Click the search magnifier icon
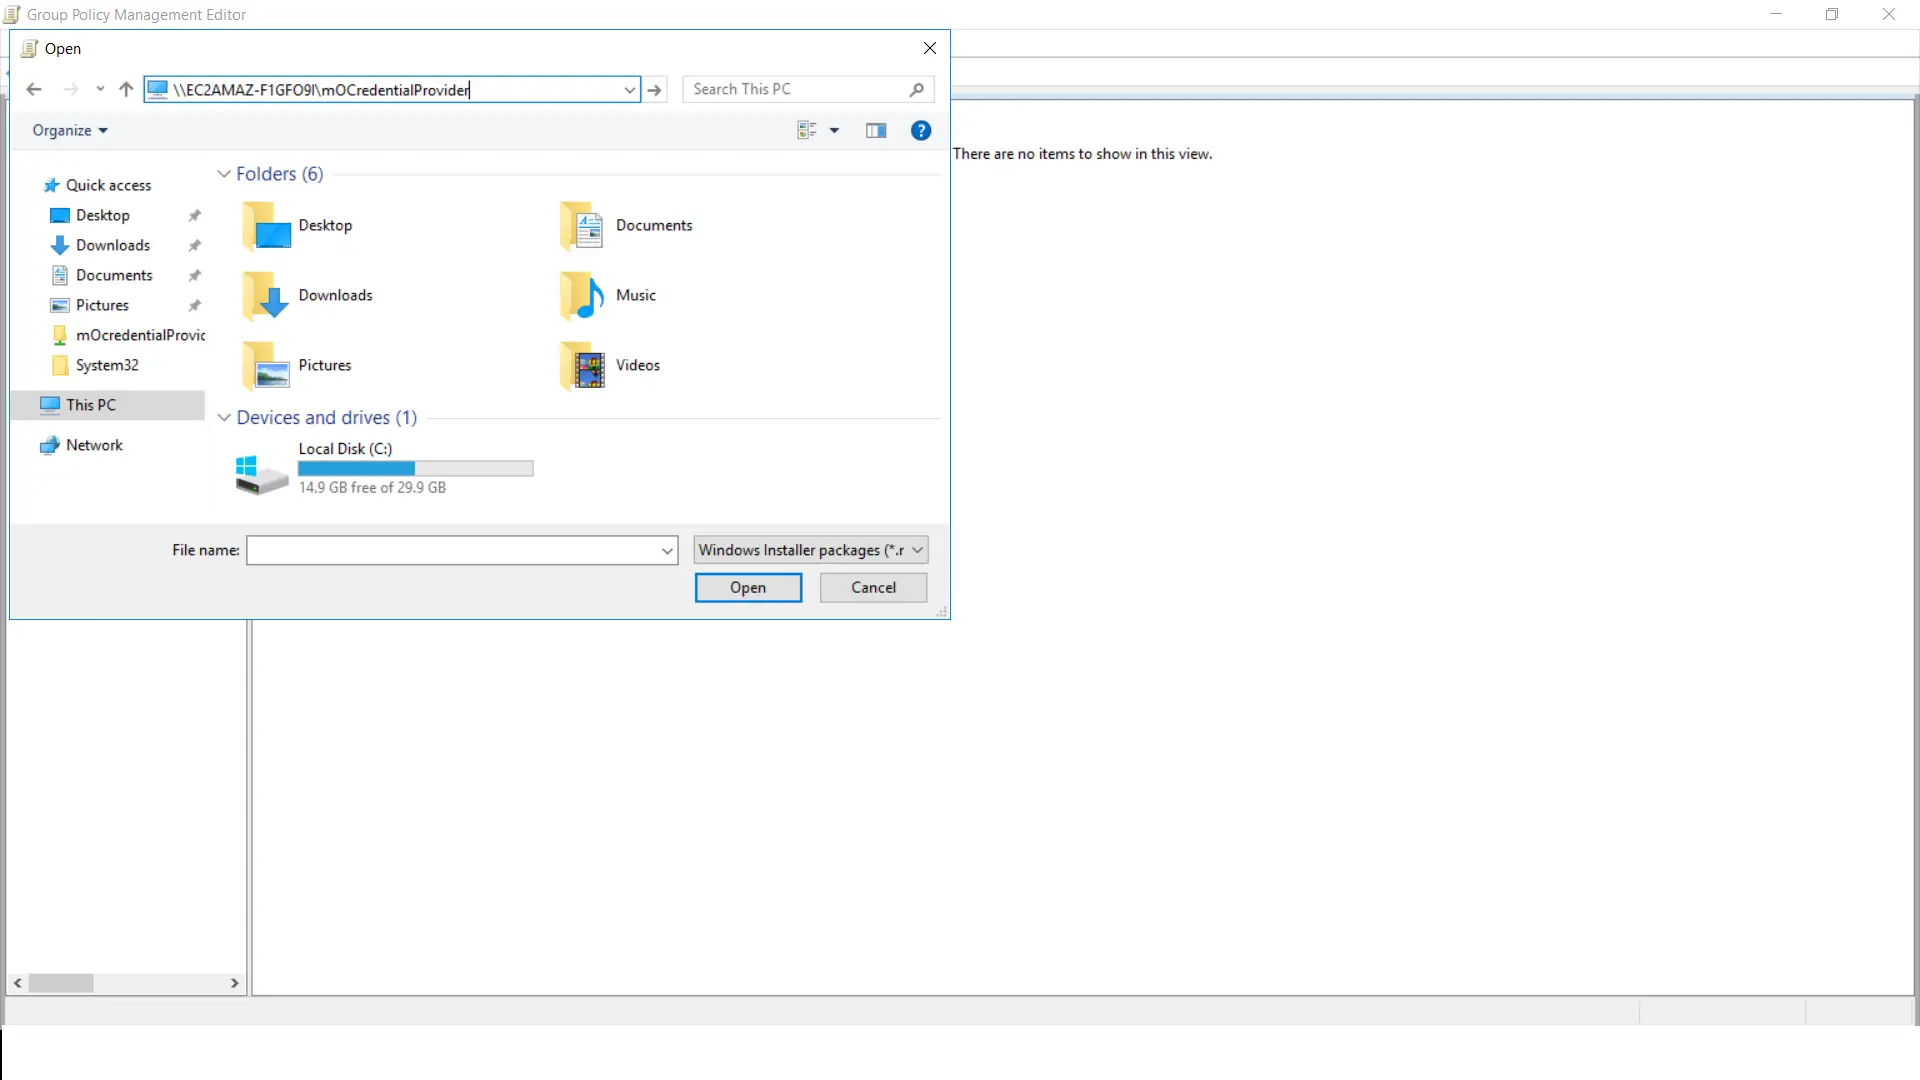This screenshot has height=1080, width=1920. tap(917, 89)
